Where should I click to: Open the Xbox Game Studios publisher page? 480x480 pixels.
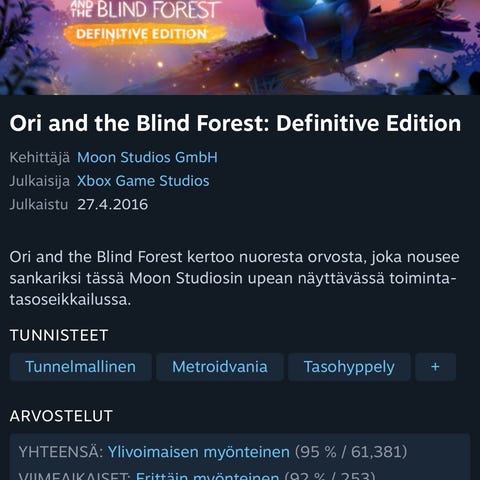coord(143,181)
